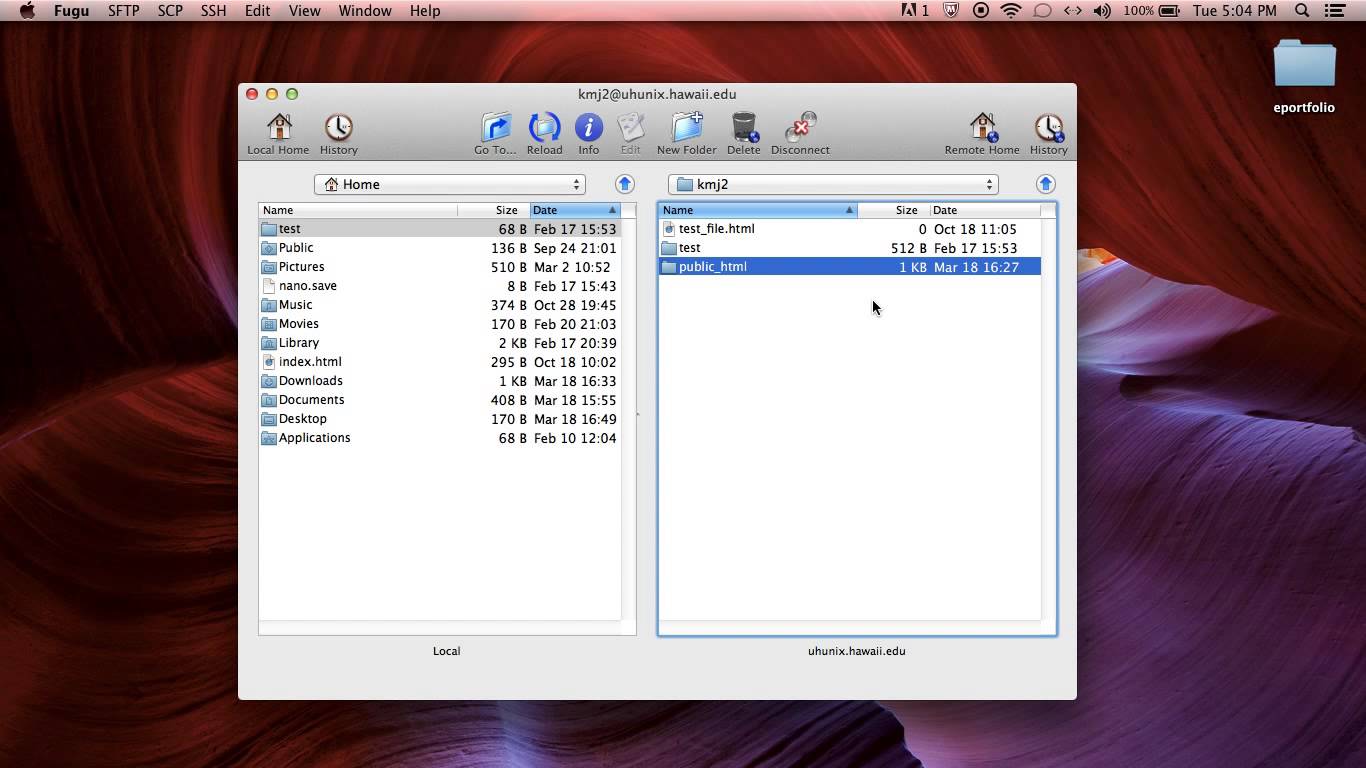Select the local Music folder
Image resolution: width=1366 pixels, height=768 pixels.
(x=440, y=305)
